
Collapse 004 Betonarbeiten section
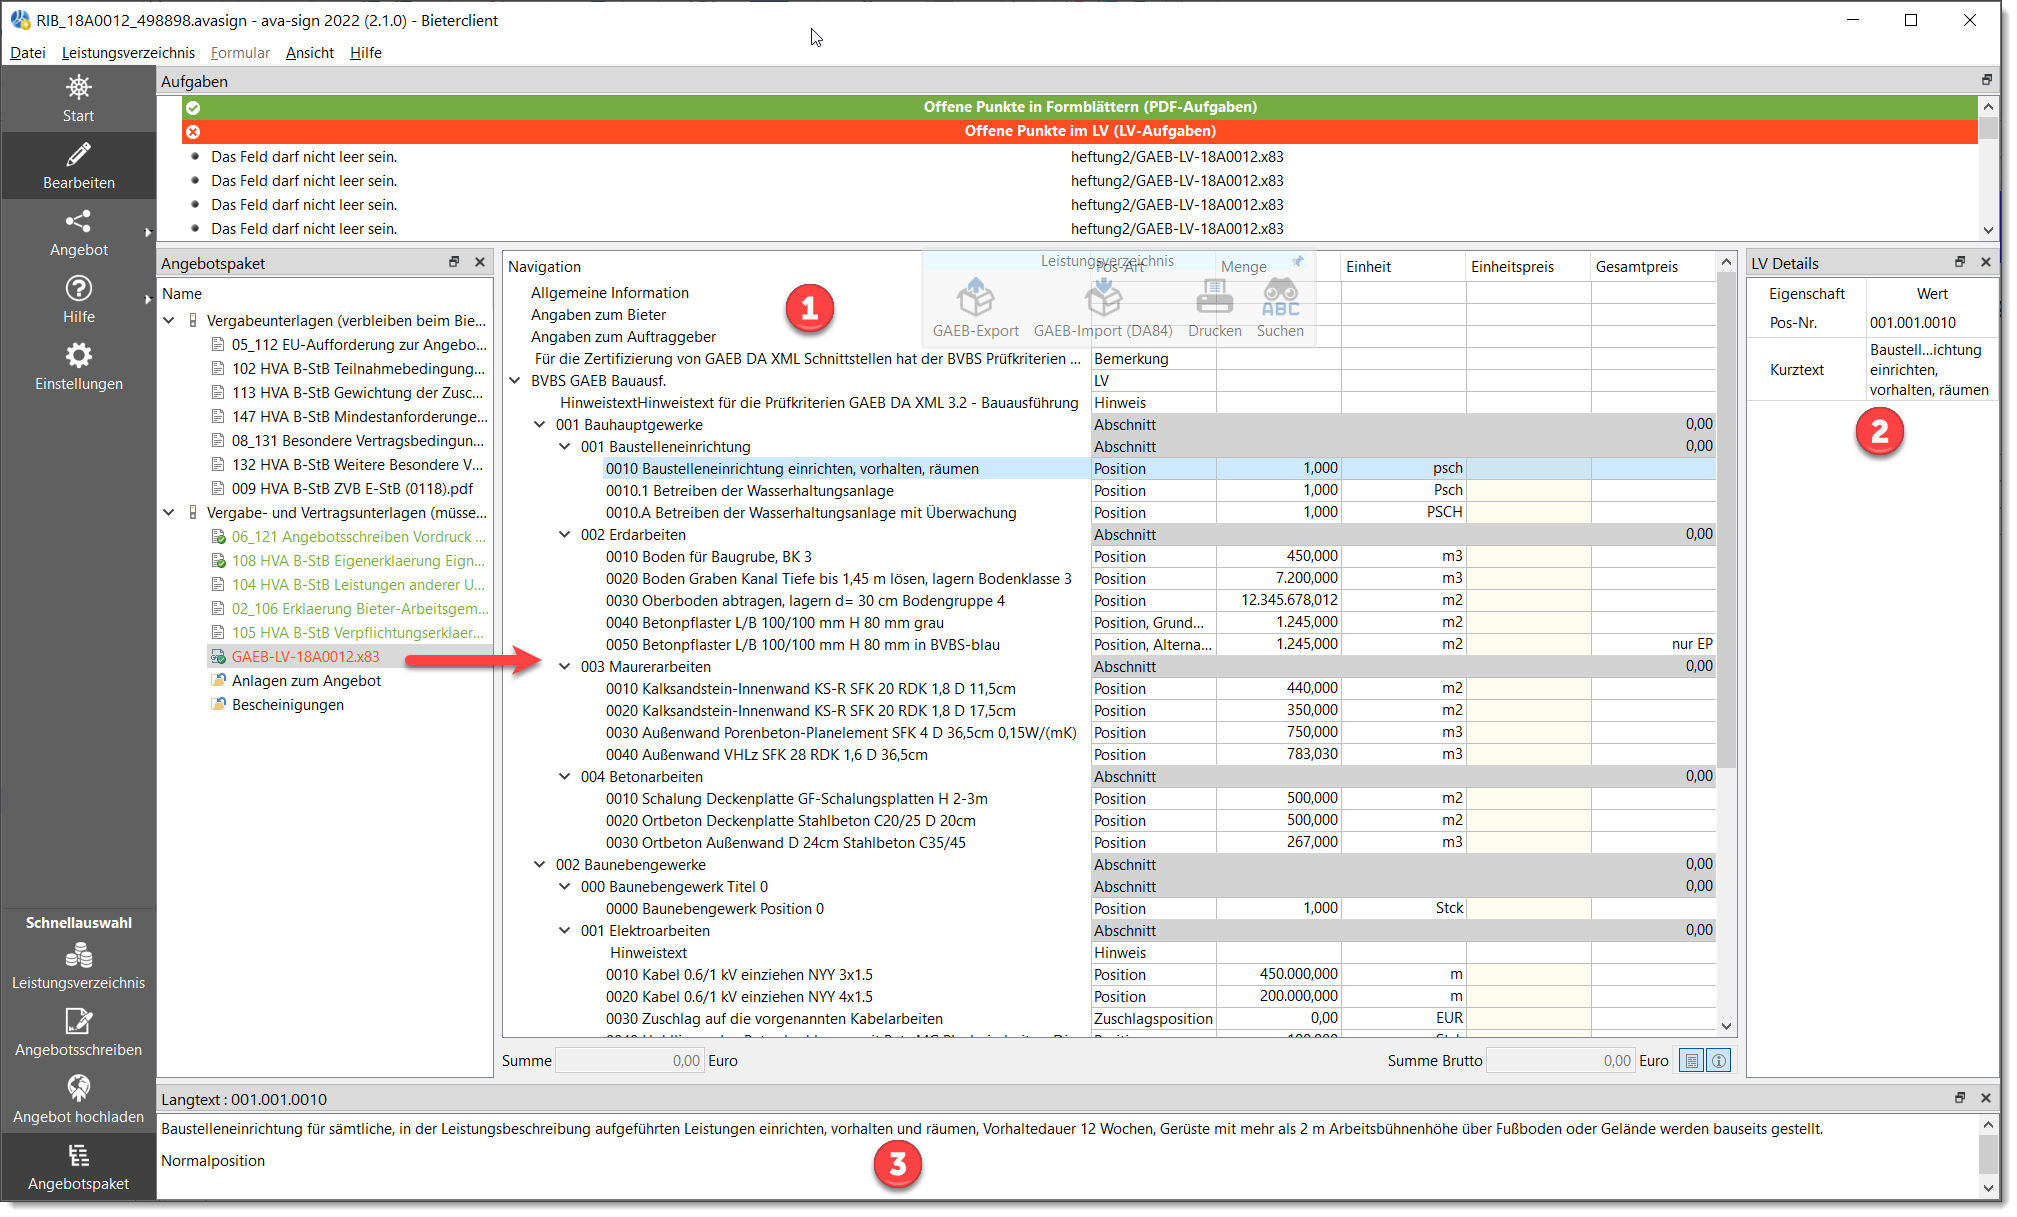click(565, 777)
